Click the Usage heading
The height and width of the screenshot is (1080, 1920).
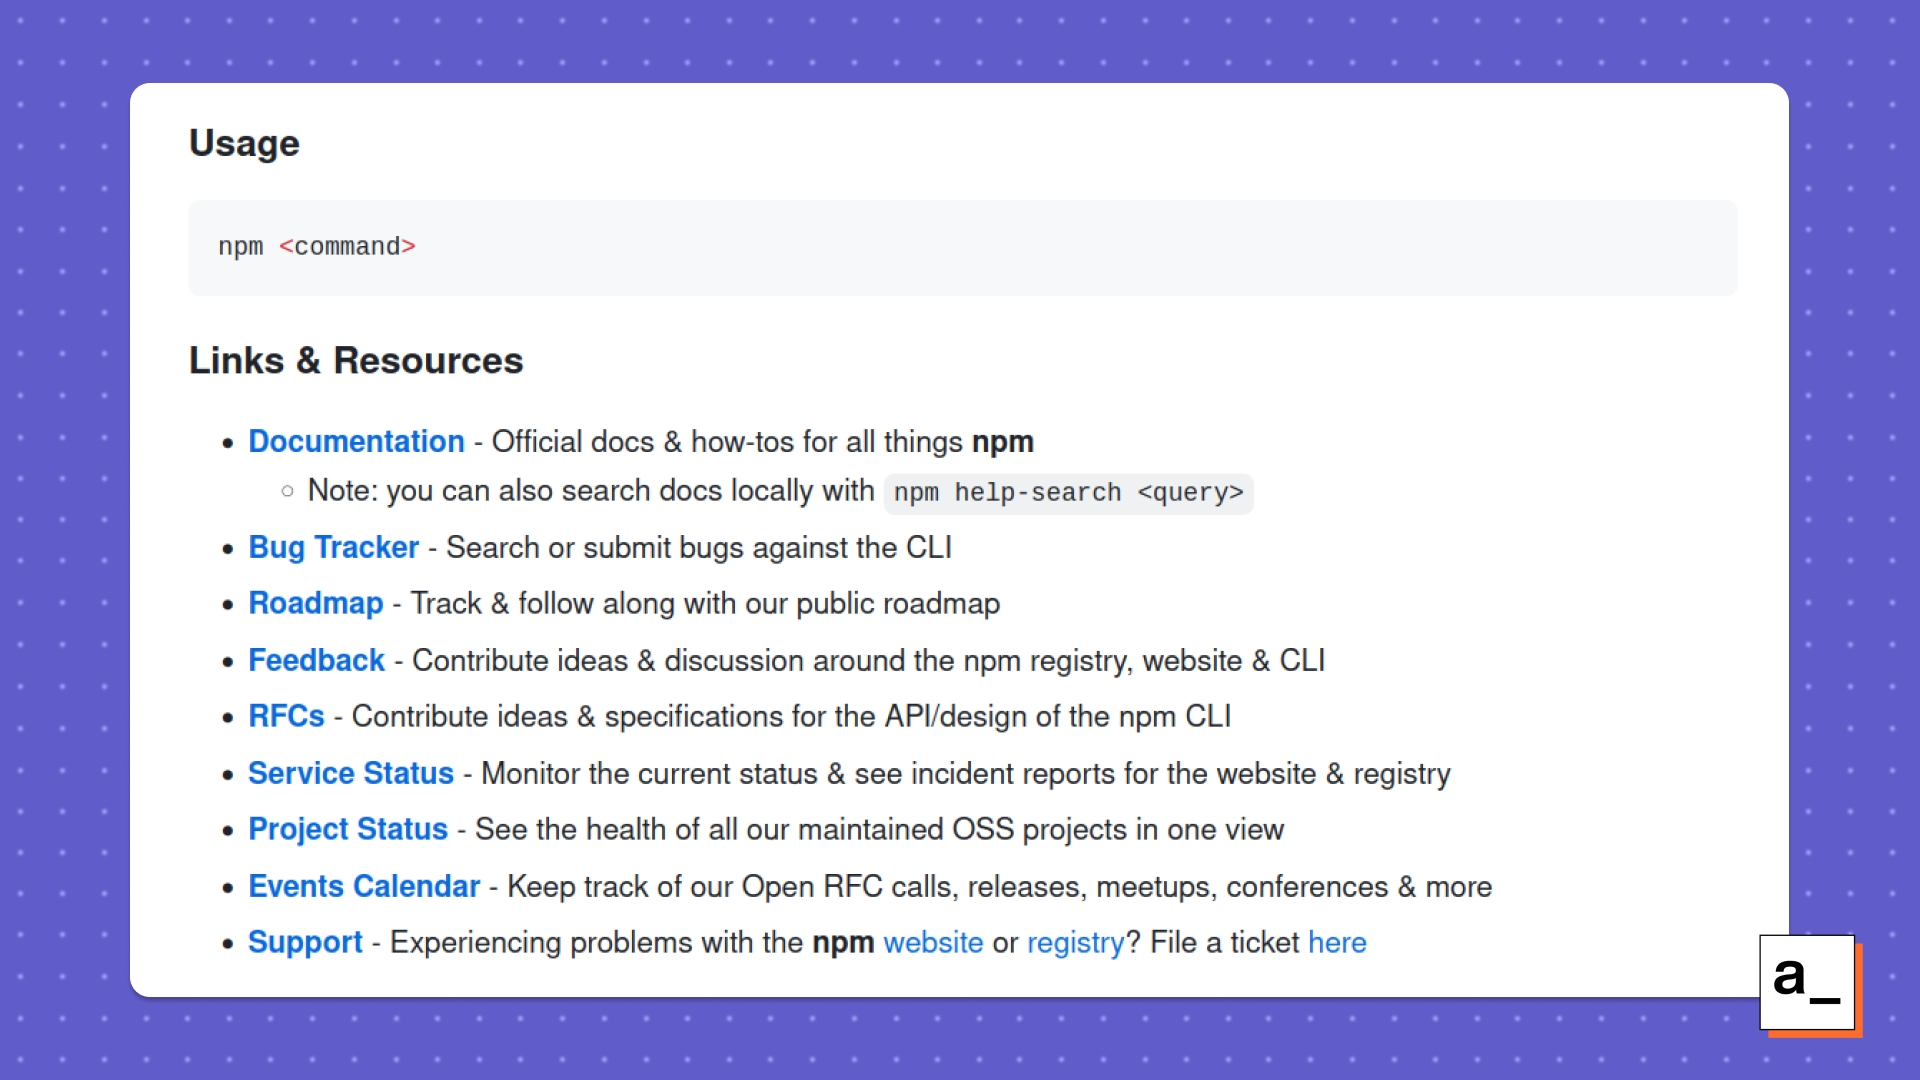pyautogui.click(x=244, y=143)
